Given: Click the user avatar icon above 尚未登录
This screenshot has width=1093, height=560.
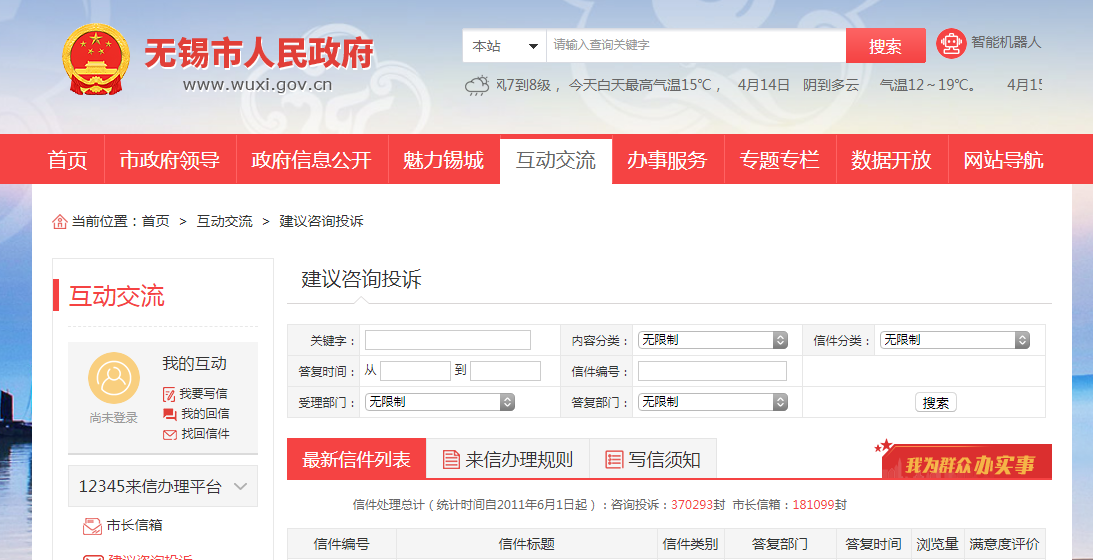Looking at the screenshot, I should (x=113, y=378).
